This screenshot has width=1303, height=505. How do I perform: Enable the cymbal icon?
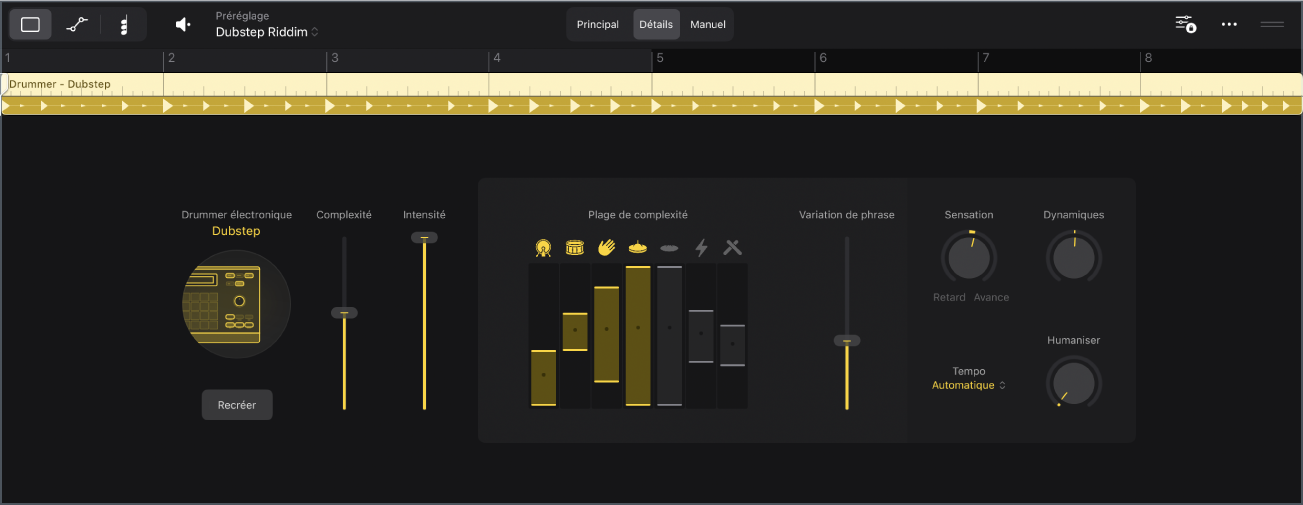point(669,247)
